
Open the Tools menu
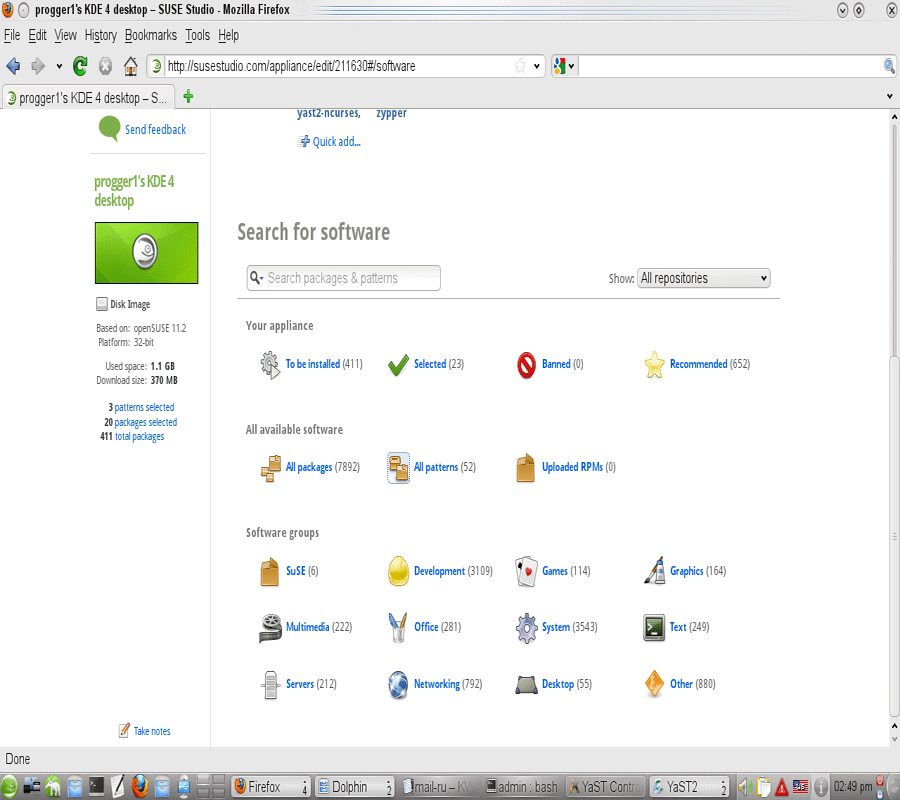tap(197, 36)
